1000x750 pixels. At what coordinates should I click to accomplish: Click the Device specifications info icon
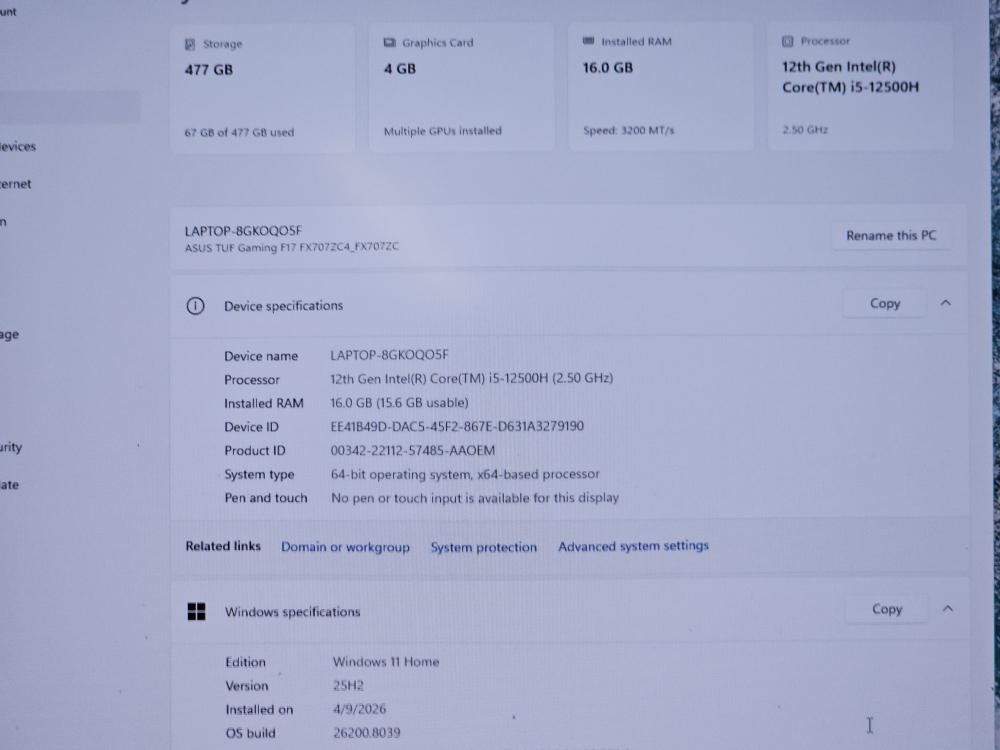pyautogui.click(x=195, y=306)
